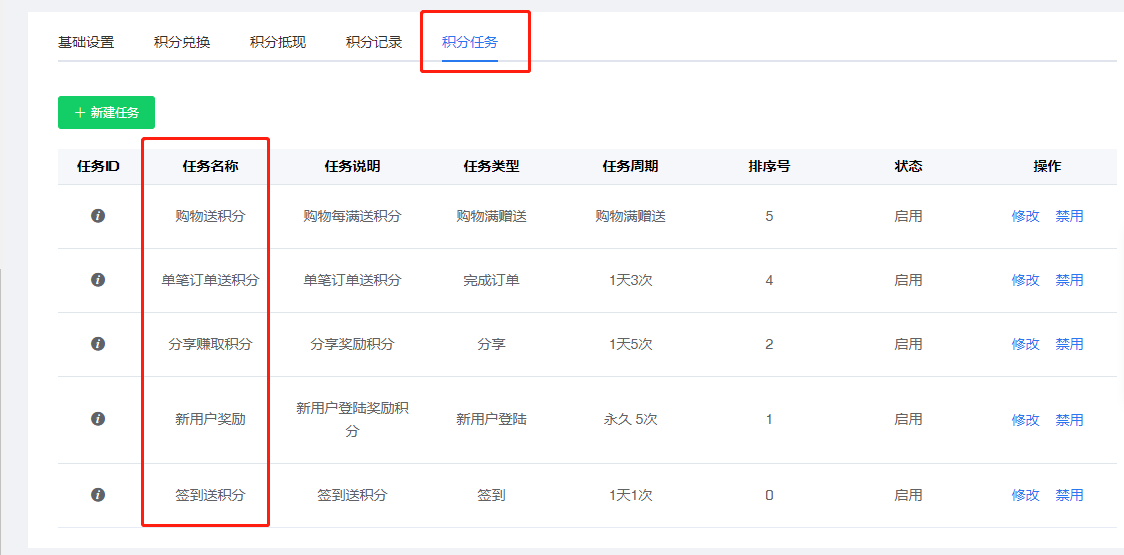Click task period 1天5次
Viewport: 1124px width, 555px height.
coord(630,343)
